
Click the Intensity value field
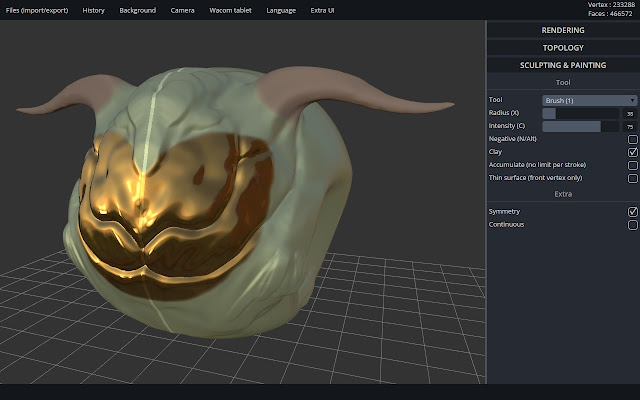[630, 127]
